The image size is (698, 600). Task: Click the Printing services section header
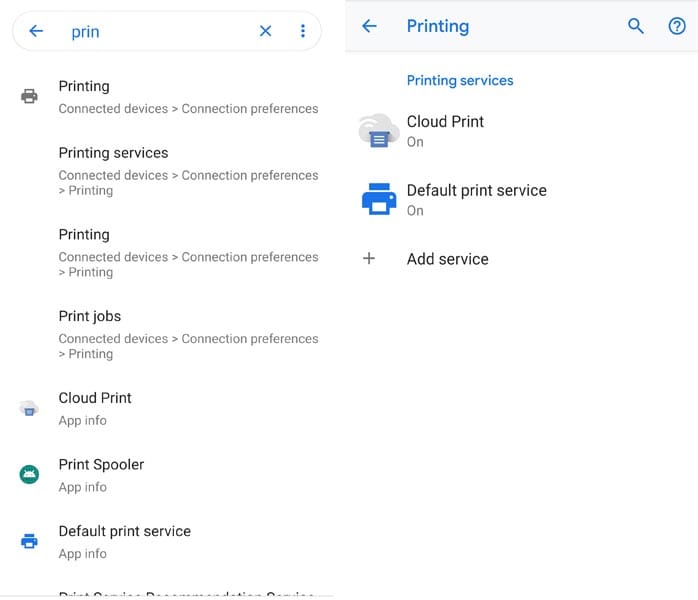(x=460, y=81)
